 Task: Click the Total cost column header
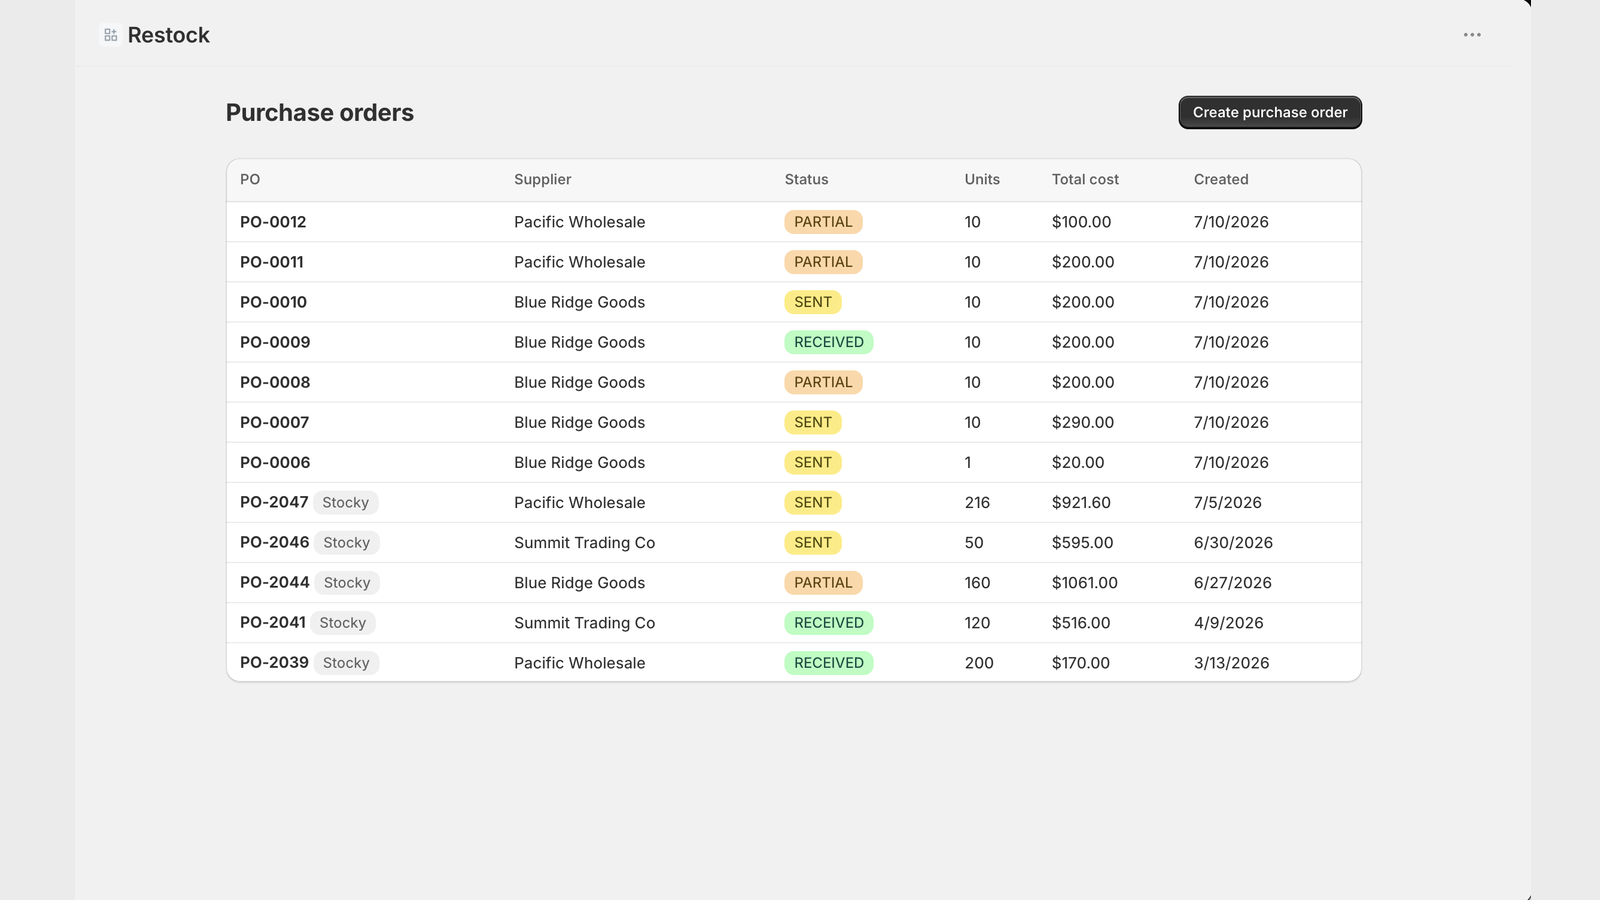(x=1085, y=180)
